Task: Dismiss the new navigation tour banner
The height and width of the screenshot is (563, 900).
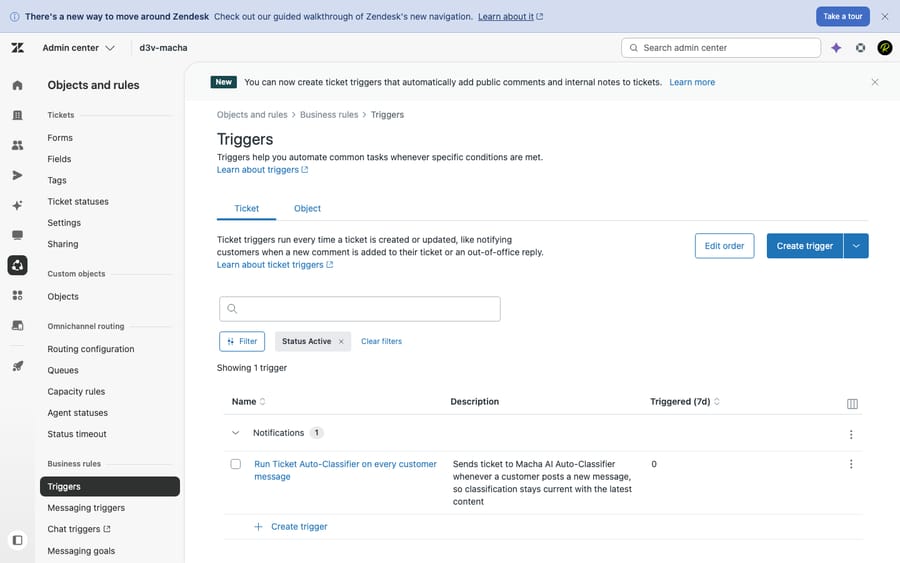Action: (885, 17)
